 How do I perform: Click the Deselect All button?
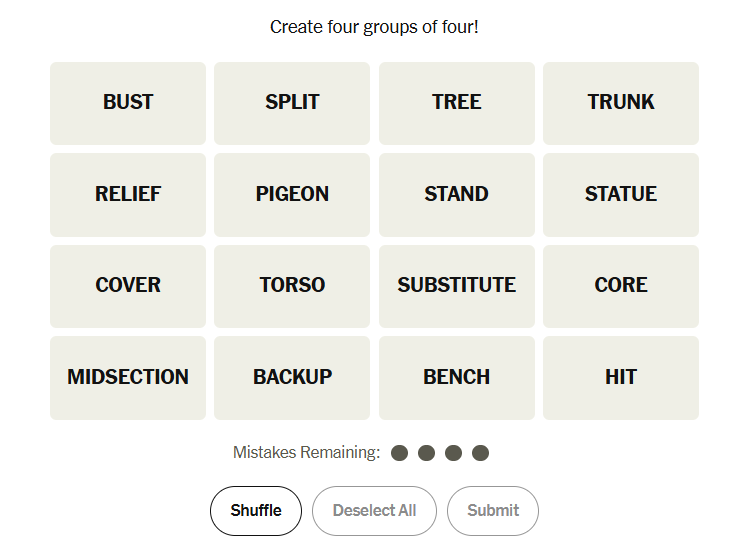(x=374, y=511)
